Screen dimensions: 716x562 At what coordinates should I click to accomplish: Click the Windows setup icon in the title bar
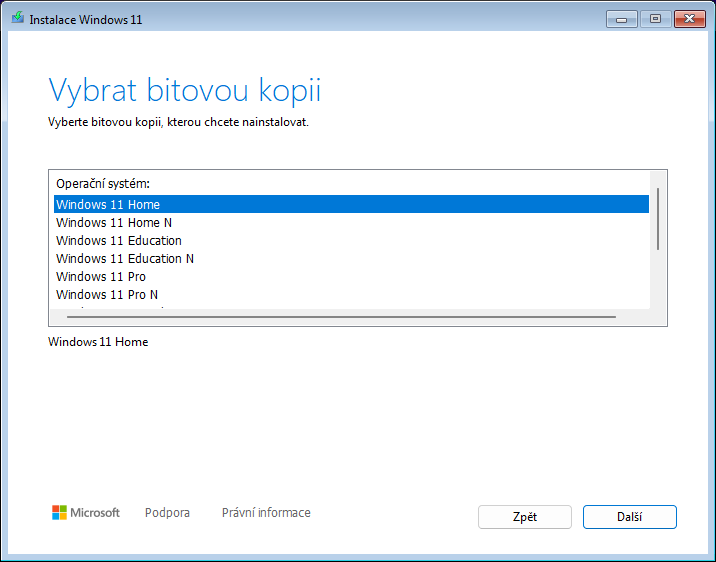pyautogui.click(x=17, y=18)
